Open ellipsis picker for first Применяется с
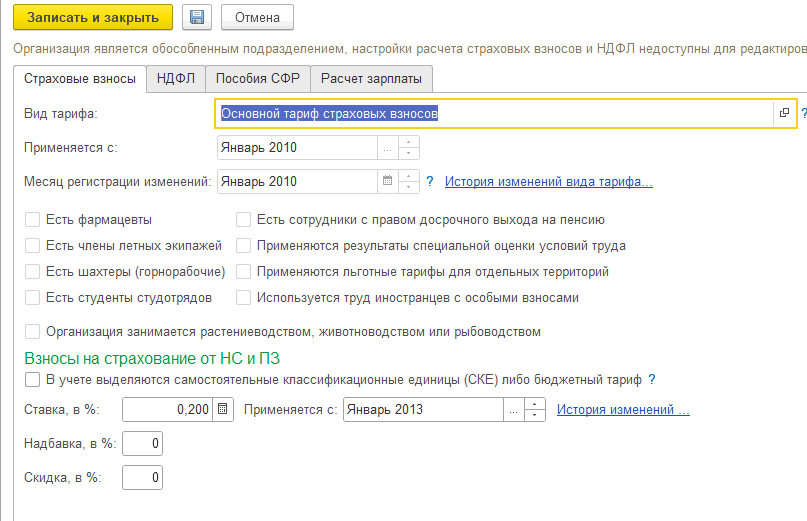This screenshot has width=807, height=521. [x=388, y=148]
